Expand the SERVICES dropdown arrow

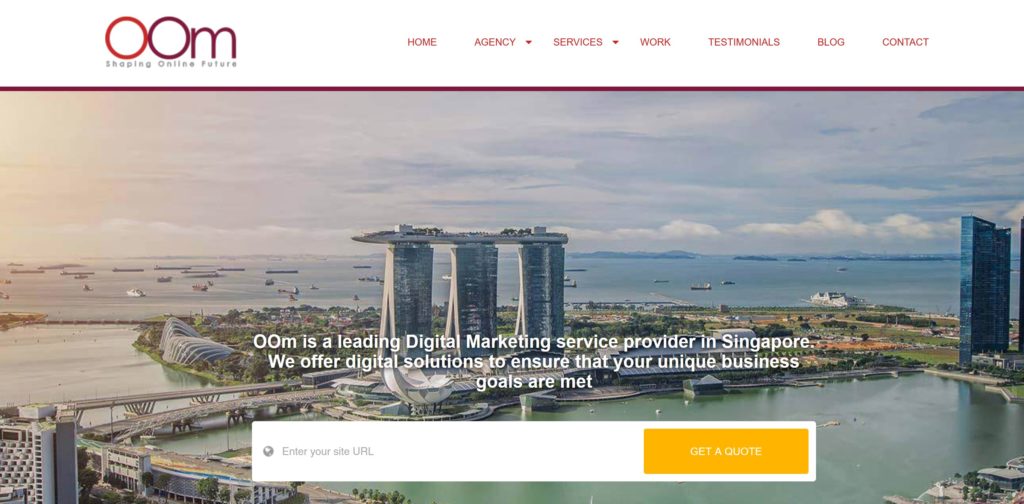coord(615,42)
